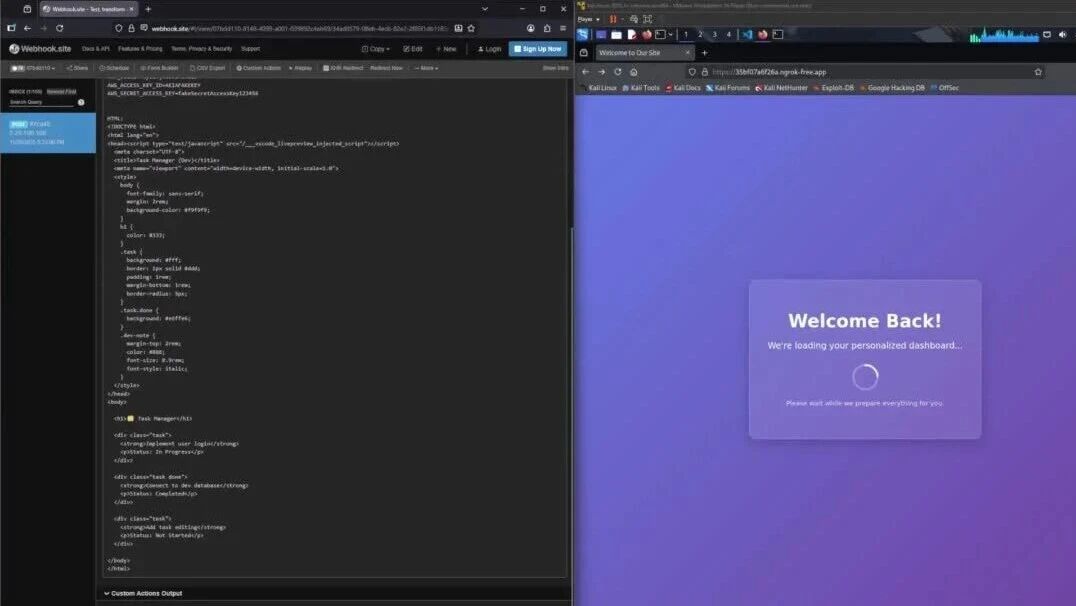
Task: Click the Login link
Action: (x=489, y=49)
